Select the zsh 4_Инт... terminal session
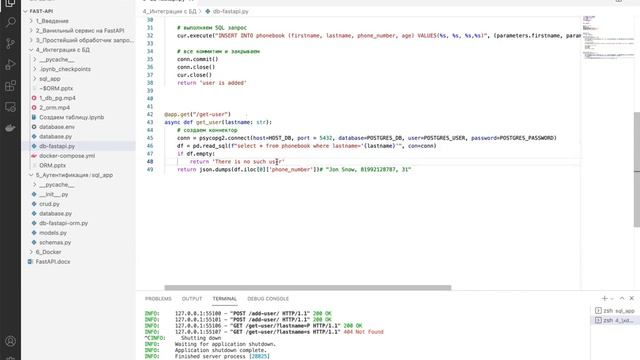The height and width of the screenshot is (360, 640). tap(615, 320)
